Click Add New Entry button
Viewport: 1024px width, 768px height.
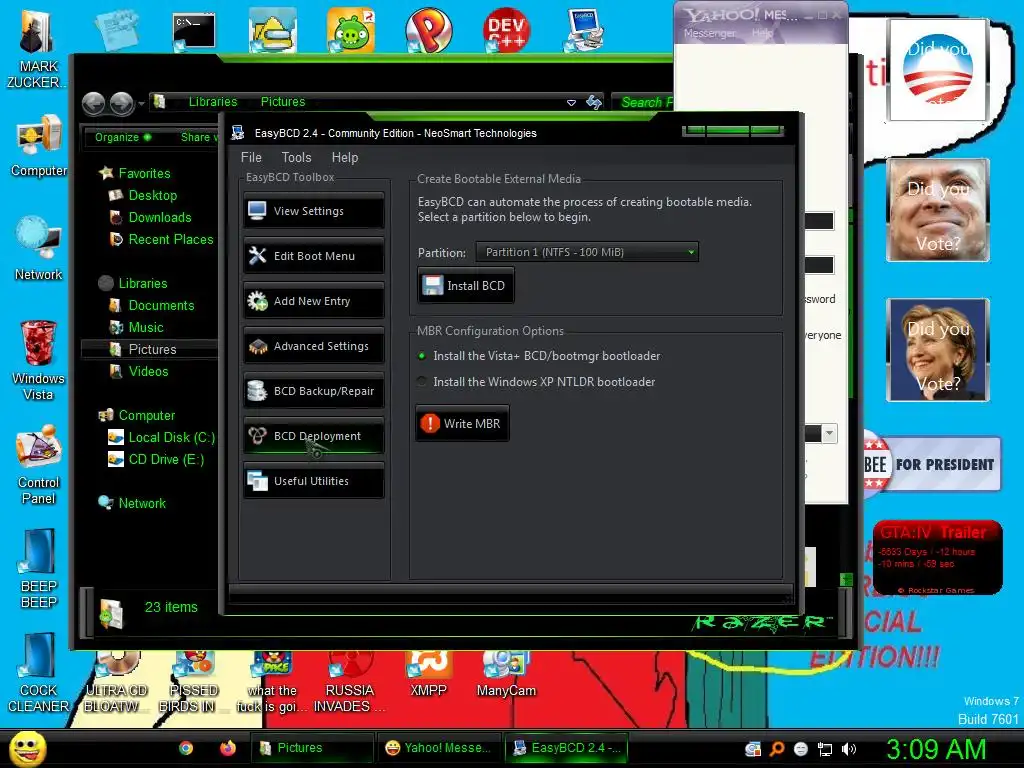coord(313,301)
